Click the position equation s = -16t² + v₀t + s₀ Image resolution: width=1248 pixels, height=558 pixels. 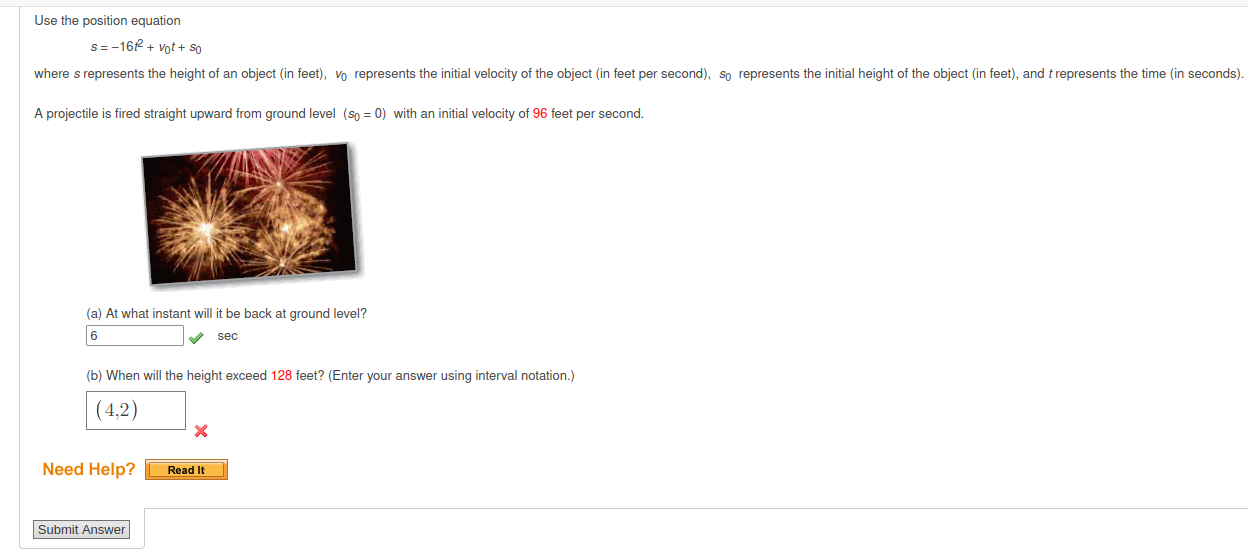[x=148, y=47]
